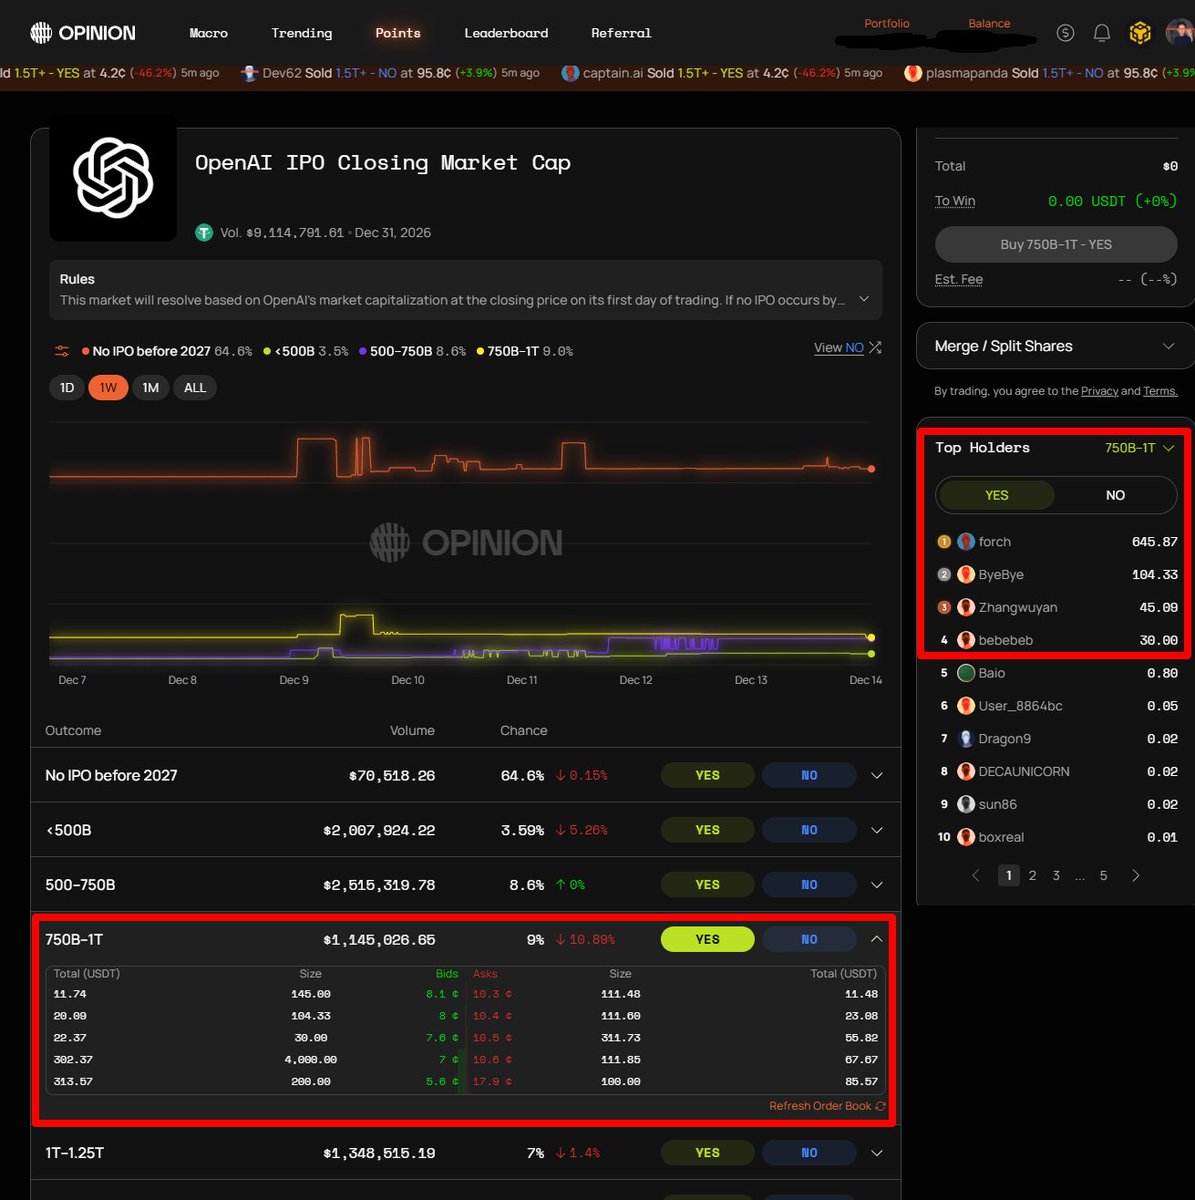Open Portfolio in header
This screenshot has width=1195, height=1200.
pos(887,23)
